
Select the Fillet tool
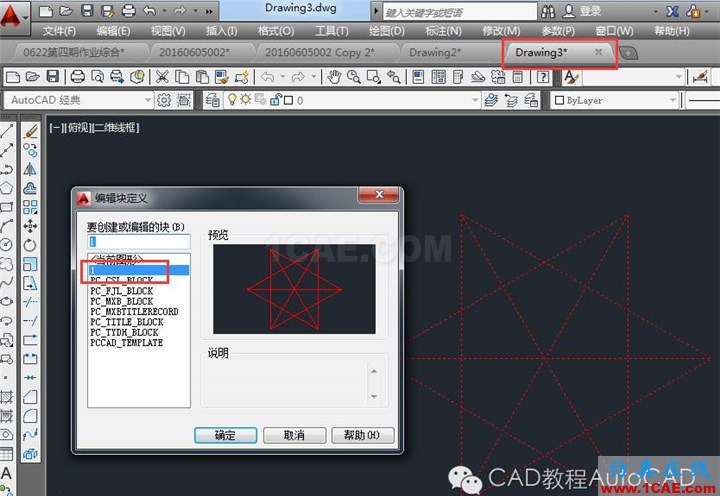31,416
